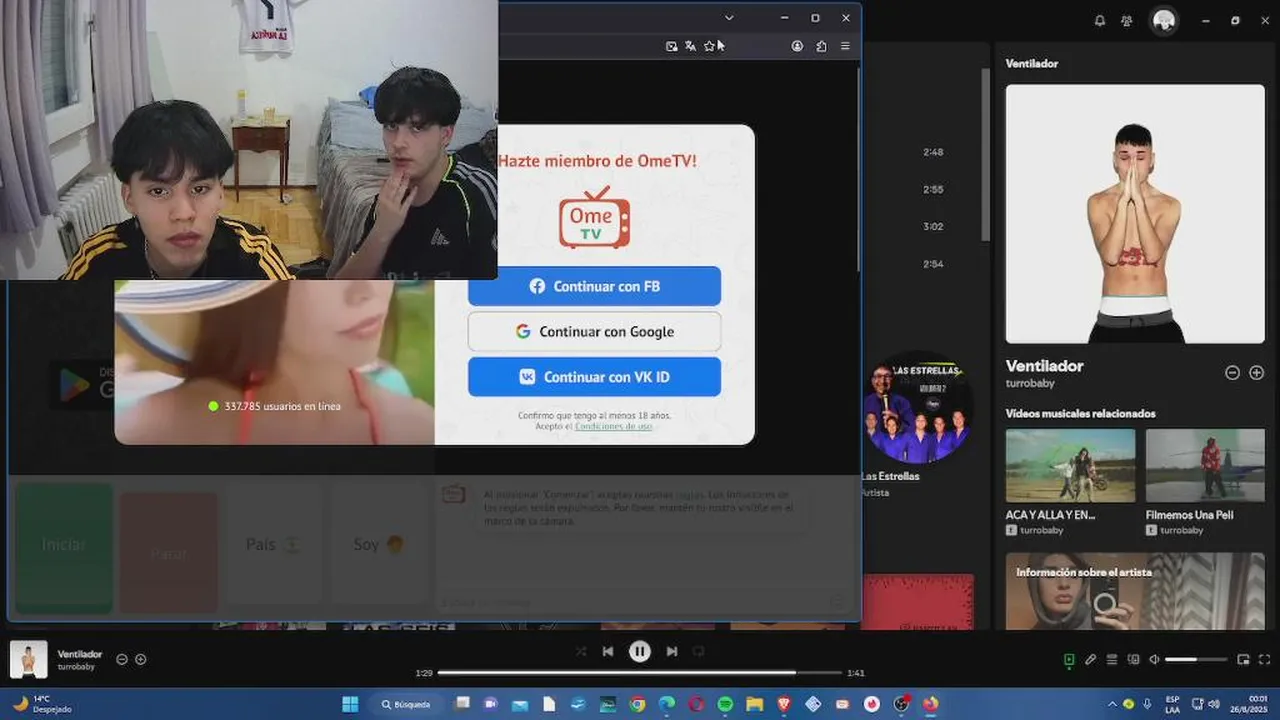The image size is (1280, 720).
Task: Open the Windows Start menu
Action: tap(350, 704)
